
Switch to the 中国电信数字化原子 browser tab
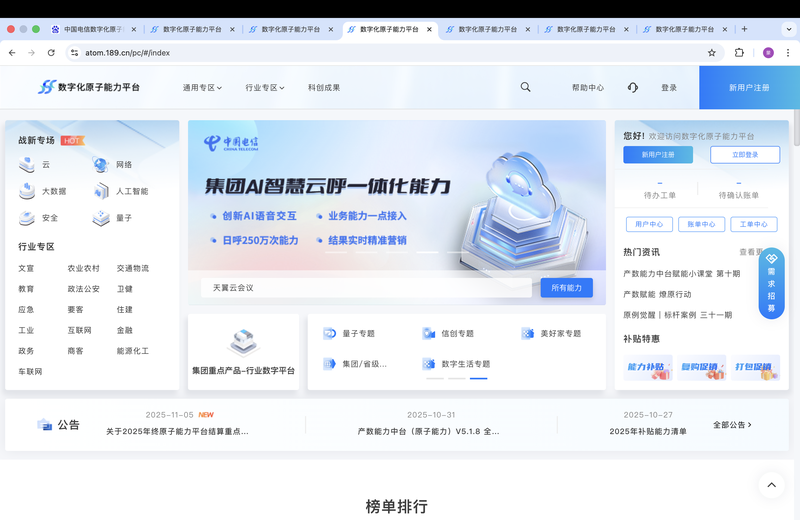pyautogui.click(x=93, y=29)
